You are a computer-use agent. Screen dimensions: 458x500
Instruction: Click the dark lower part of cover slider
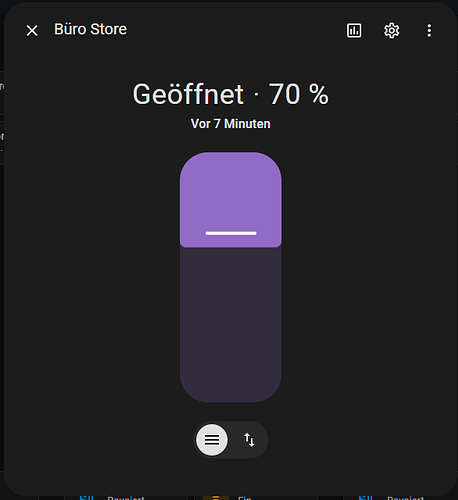[231, 324]
